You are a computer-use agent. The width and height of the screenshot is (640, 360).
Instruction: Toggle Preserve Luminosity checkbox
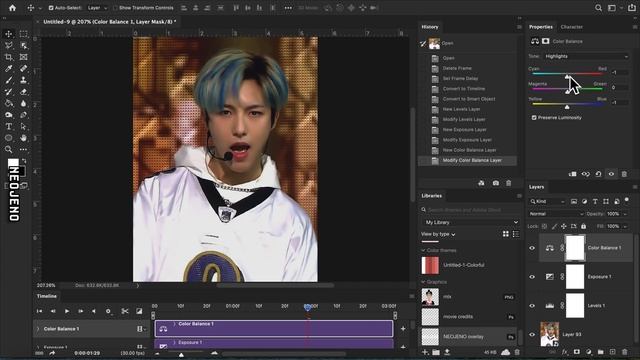tap(534, 118)
